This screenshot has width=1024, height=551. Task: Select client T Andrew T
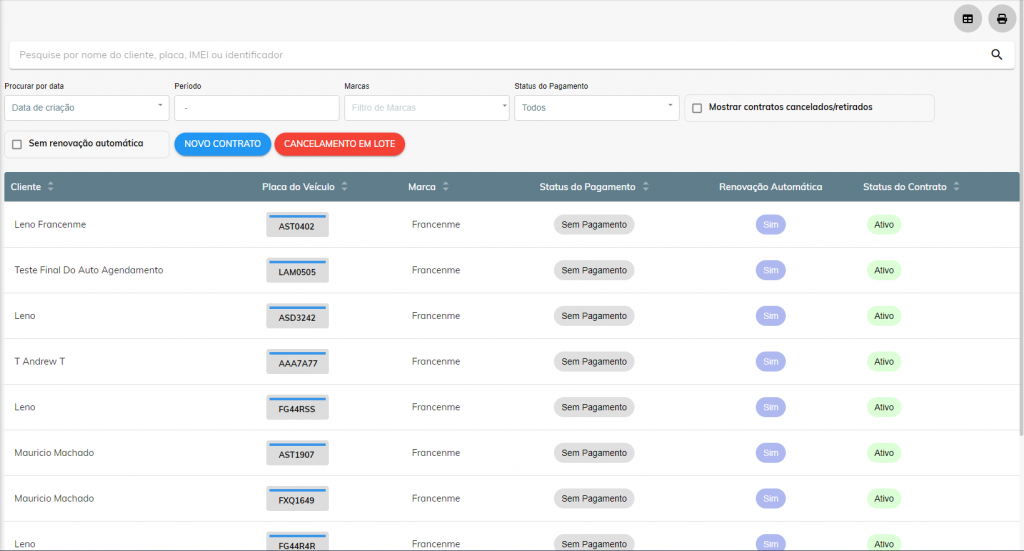coord(40,362)
